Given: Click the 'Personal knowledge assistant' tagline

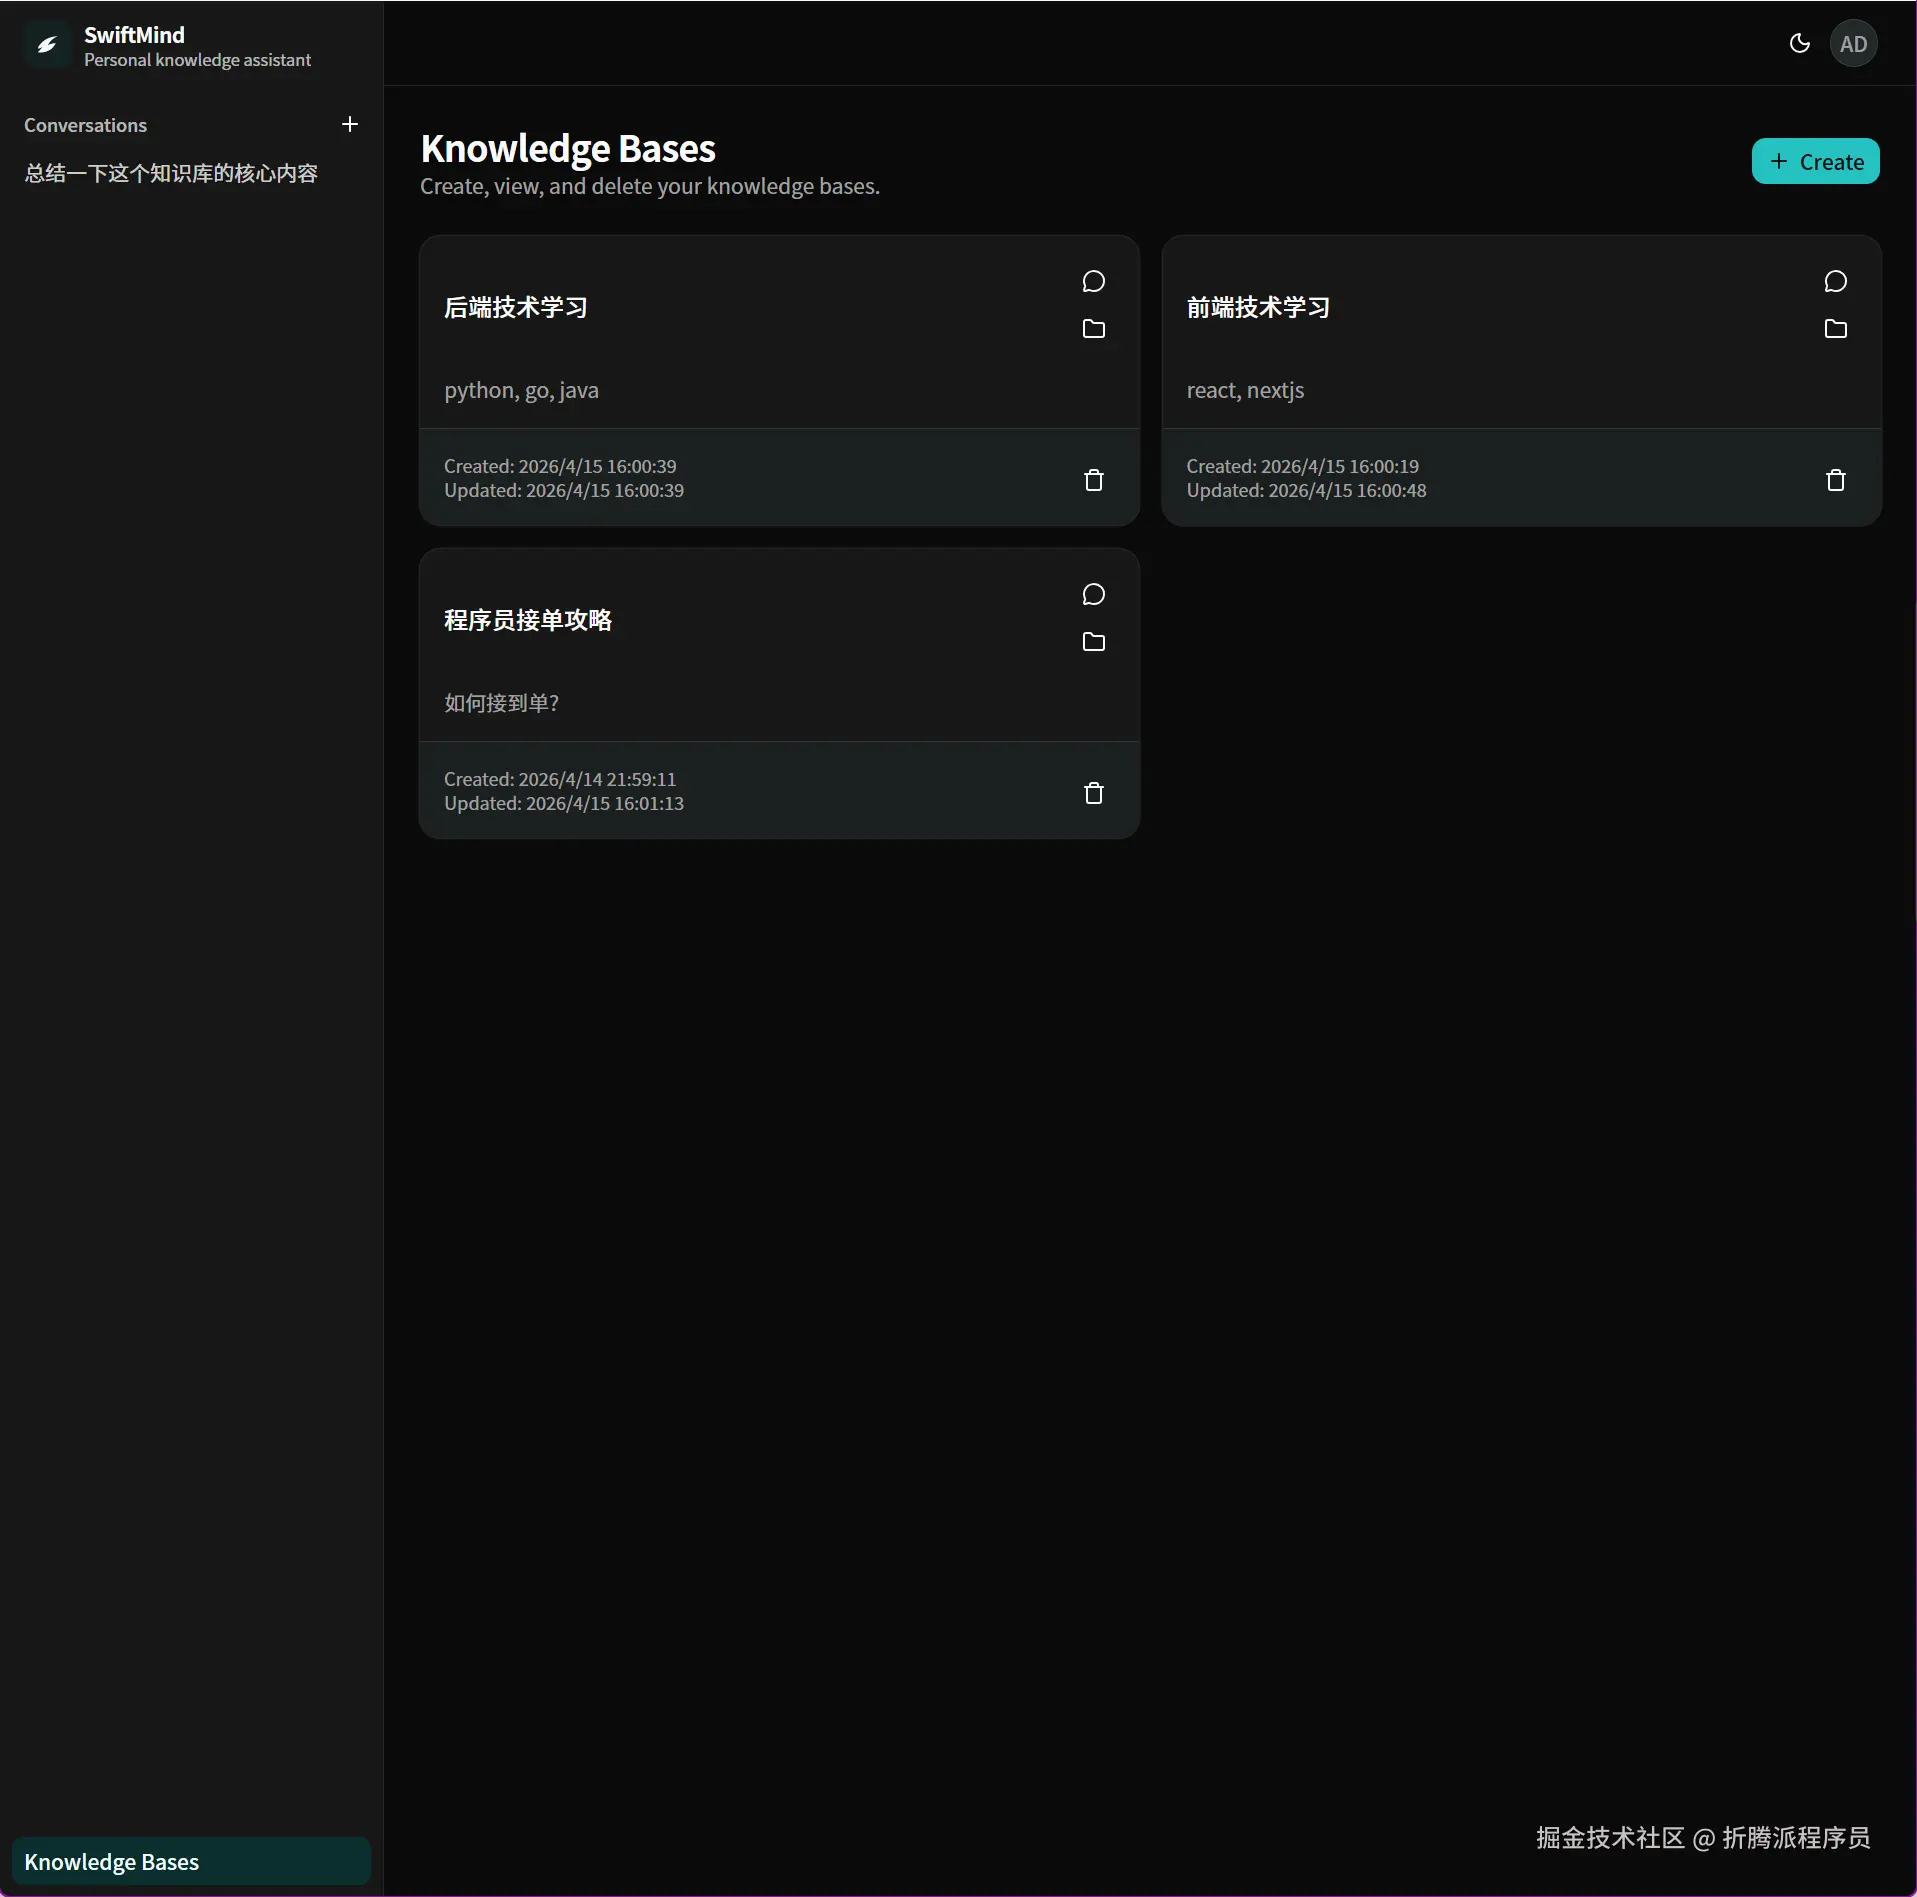Looking at the screenshot, I should tap(197, 60).
